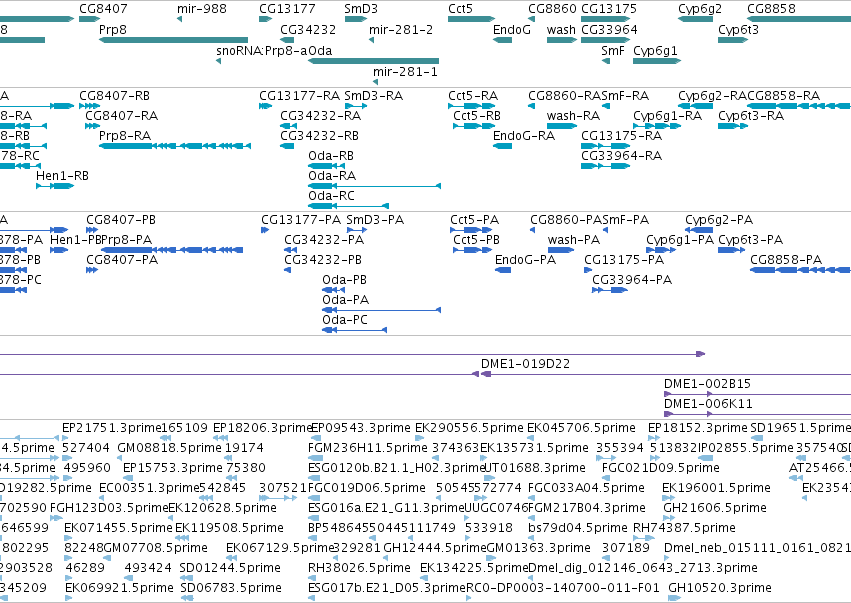Click the EP18152.3prime insertion label
This screenshot has height=603, width=851.
[x=697, y=428]
